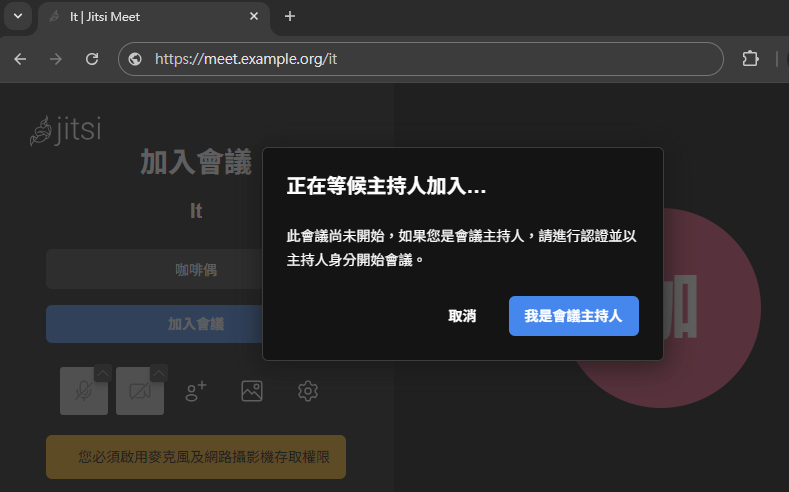Click the 取消 cancel button in dialog

(462, 316)
